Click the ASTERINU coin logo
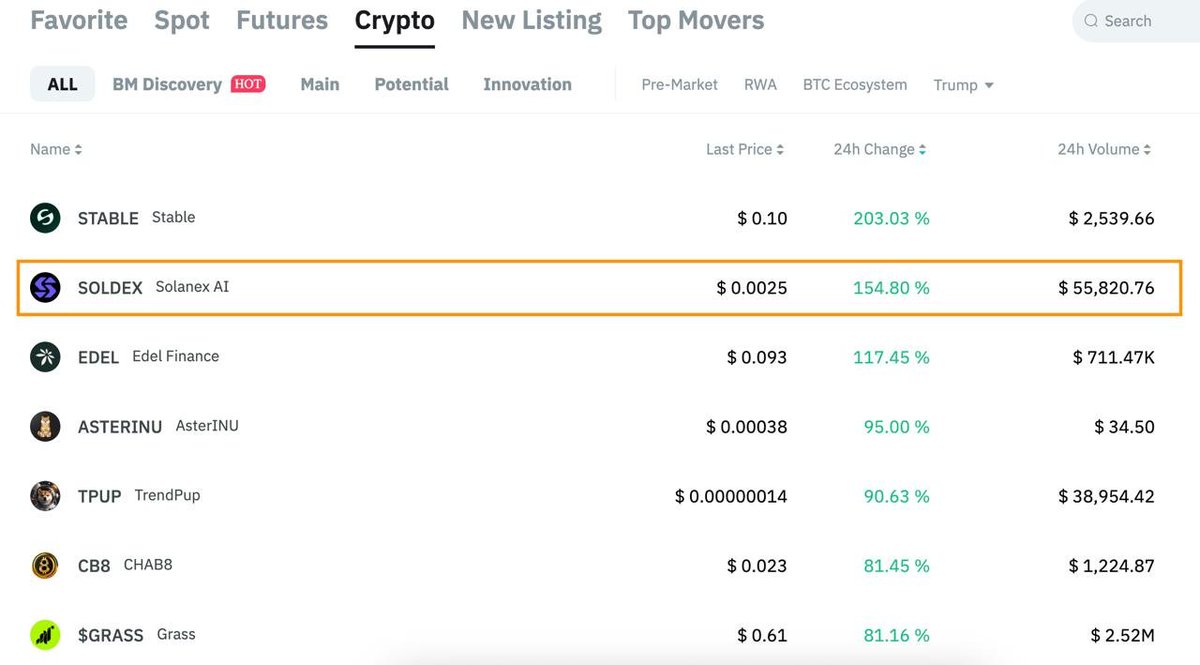 (44, 426)
